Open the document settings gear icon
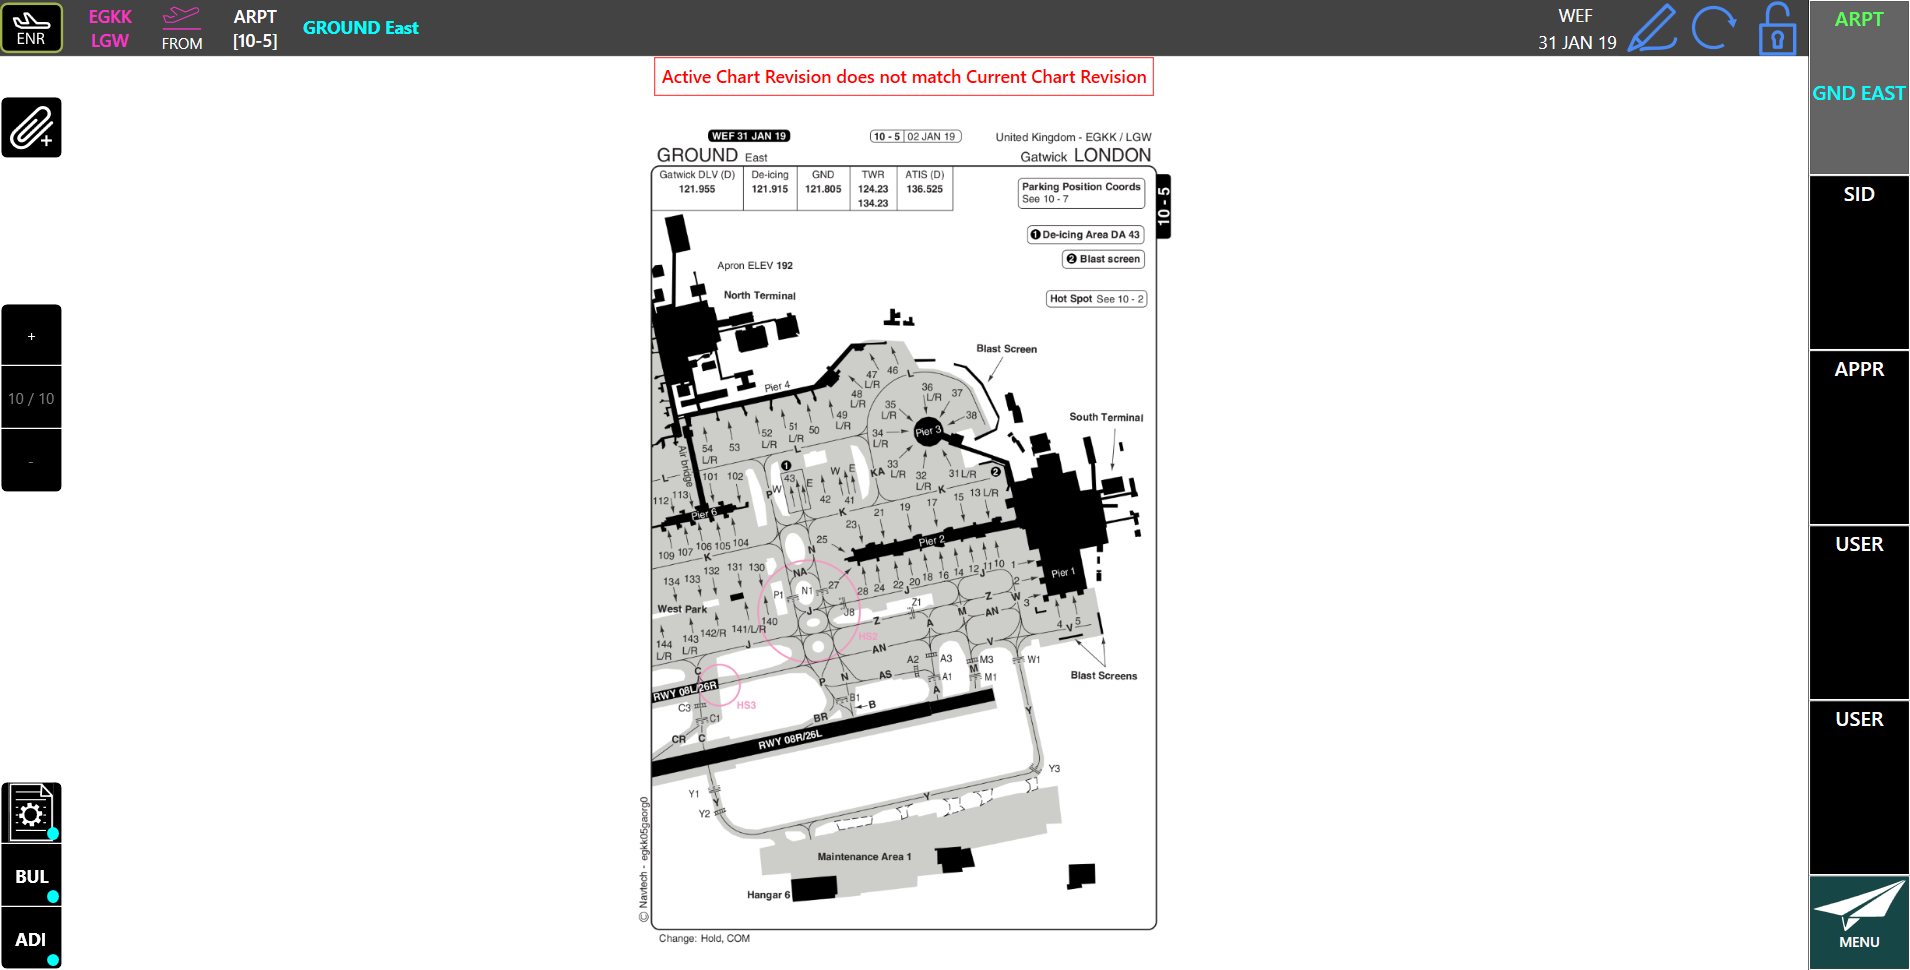 31,813
